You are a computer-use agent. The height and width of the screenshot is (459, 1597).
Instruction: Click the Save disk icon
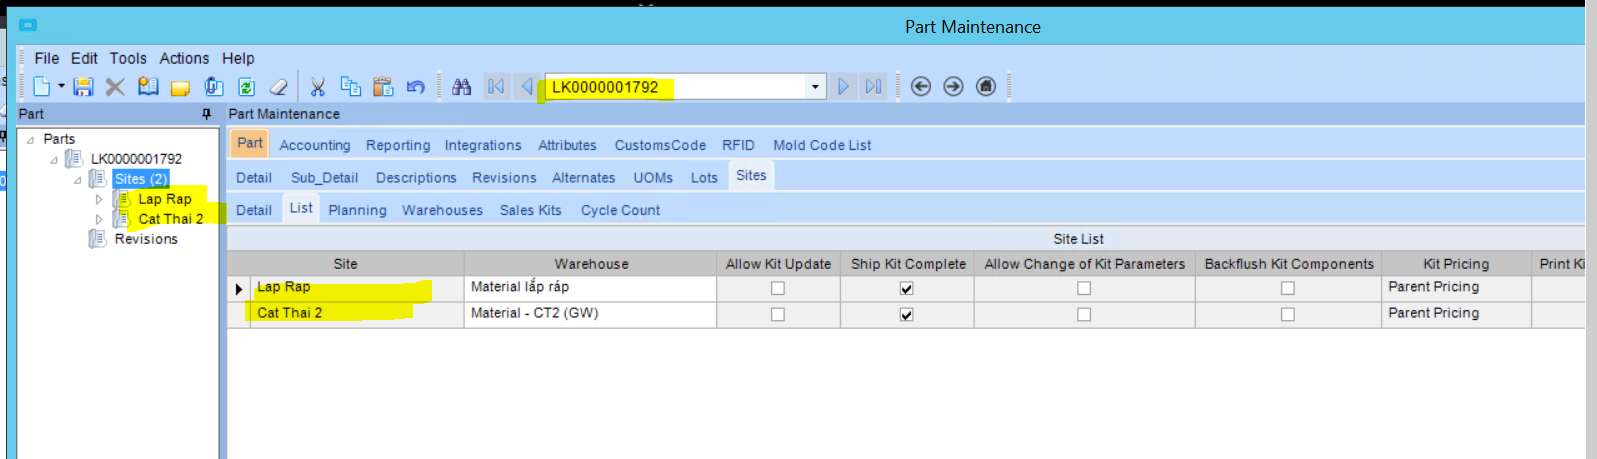pyautogui.click(x=83, y=87)
